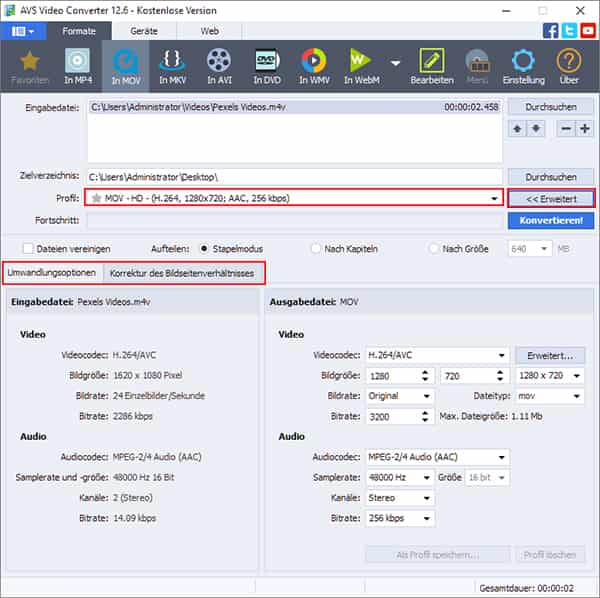Select the Stapelmodus radio button

click(204, 249)
